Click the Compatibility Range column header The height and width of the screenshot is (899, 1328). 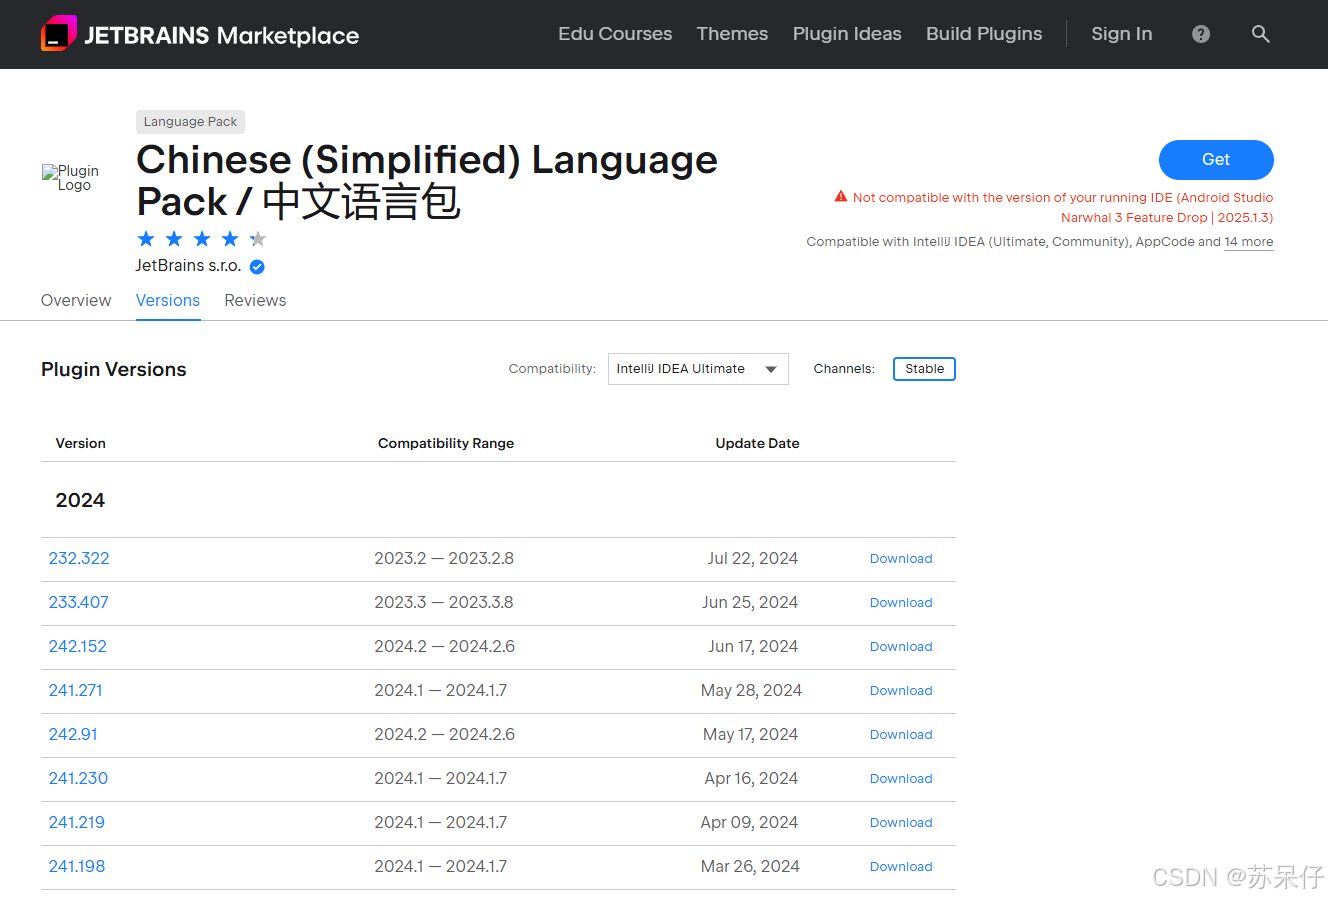(x=446, y=443)
